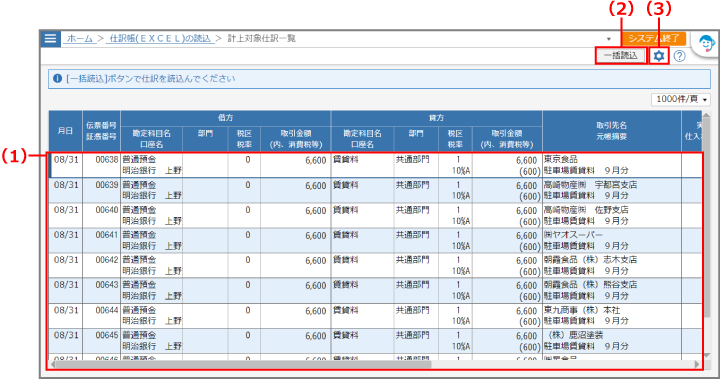The height and width of the screenshot is (379, 720).
Task: Click the 朝霞食品（株）熊谷支店 cell
Action: [x=591, y=285]
